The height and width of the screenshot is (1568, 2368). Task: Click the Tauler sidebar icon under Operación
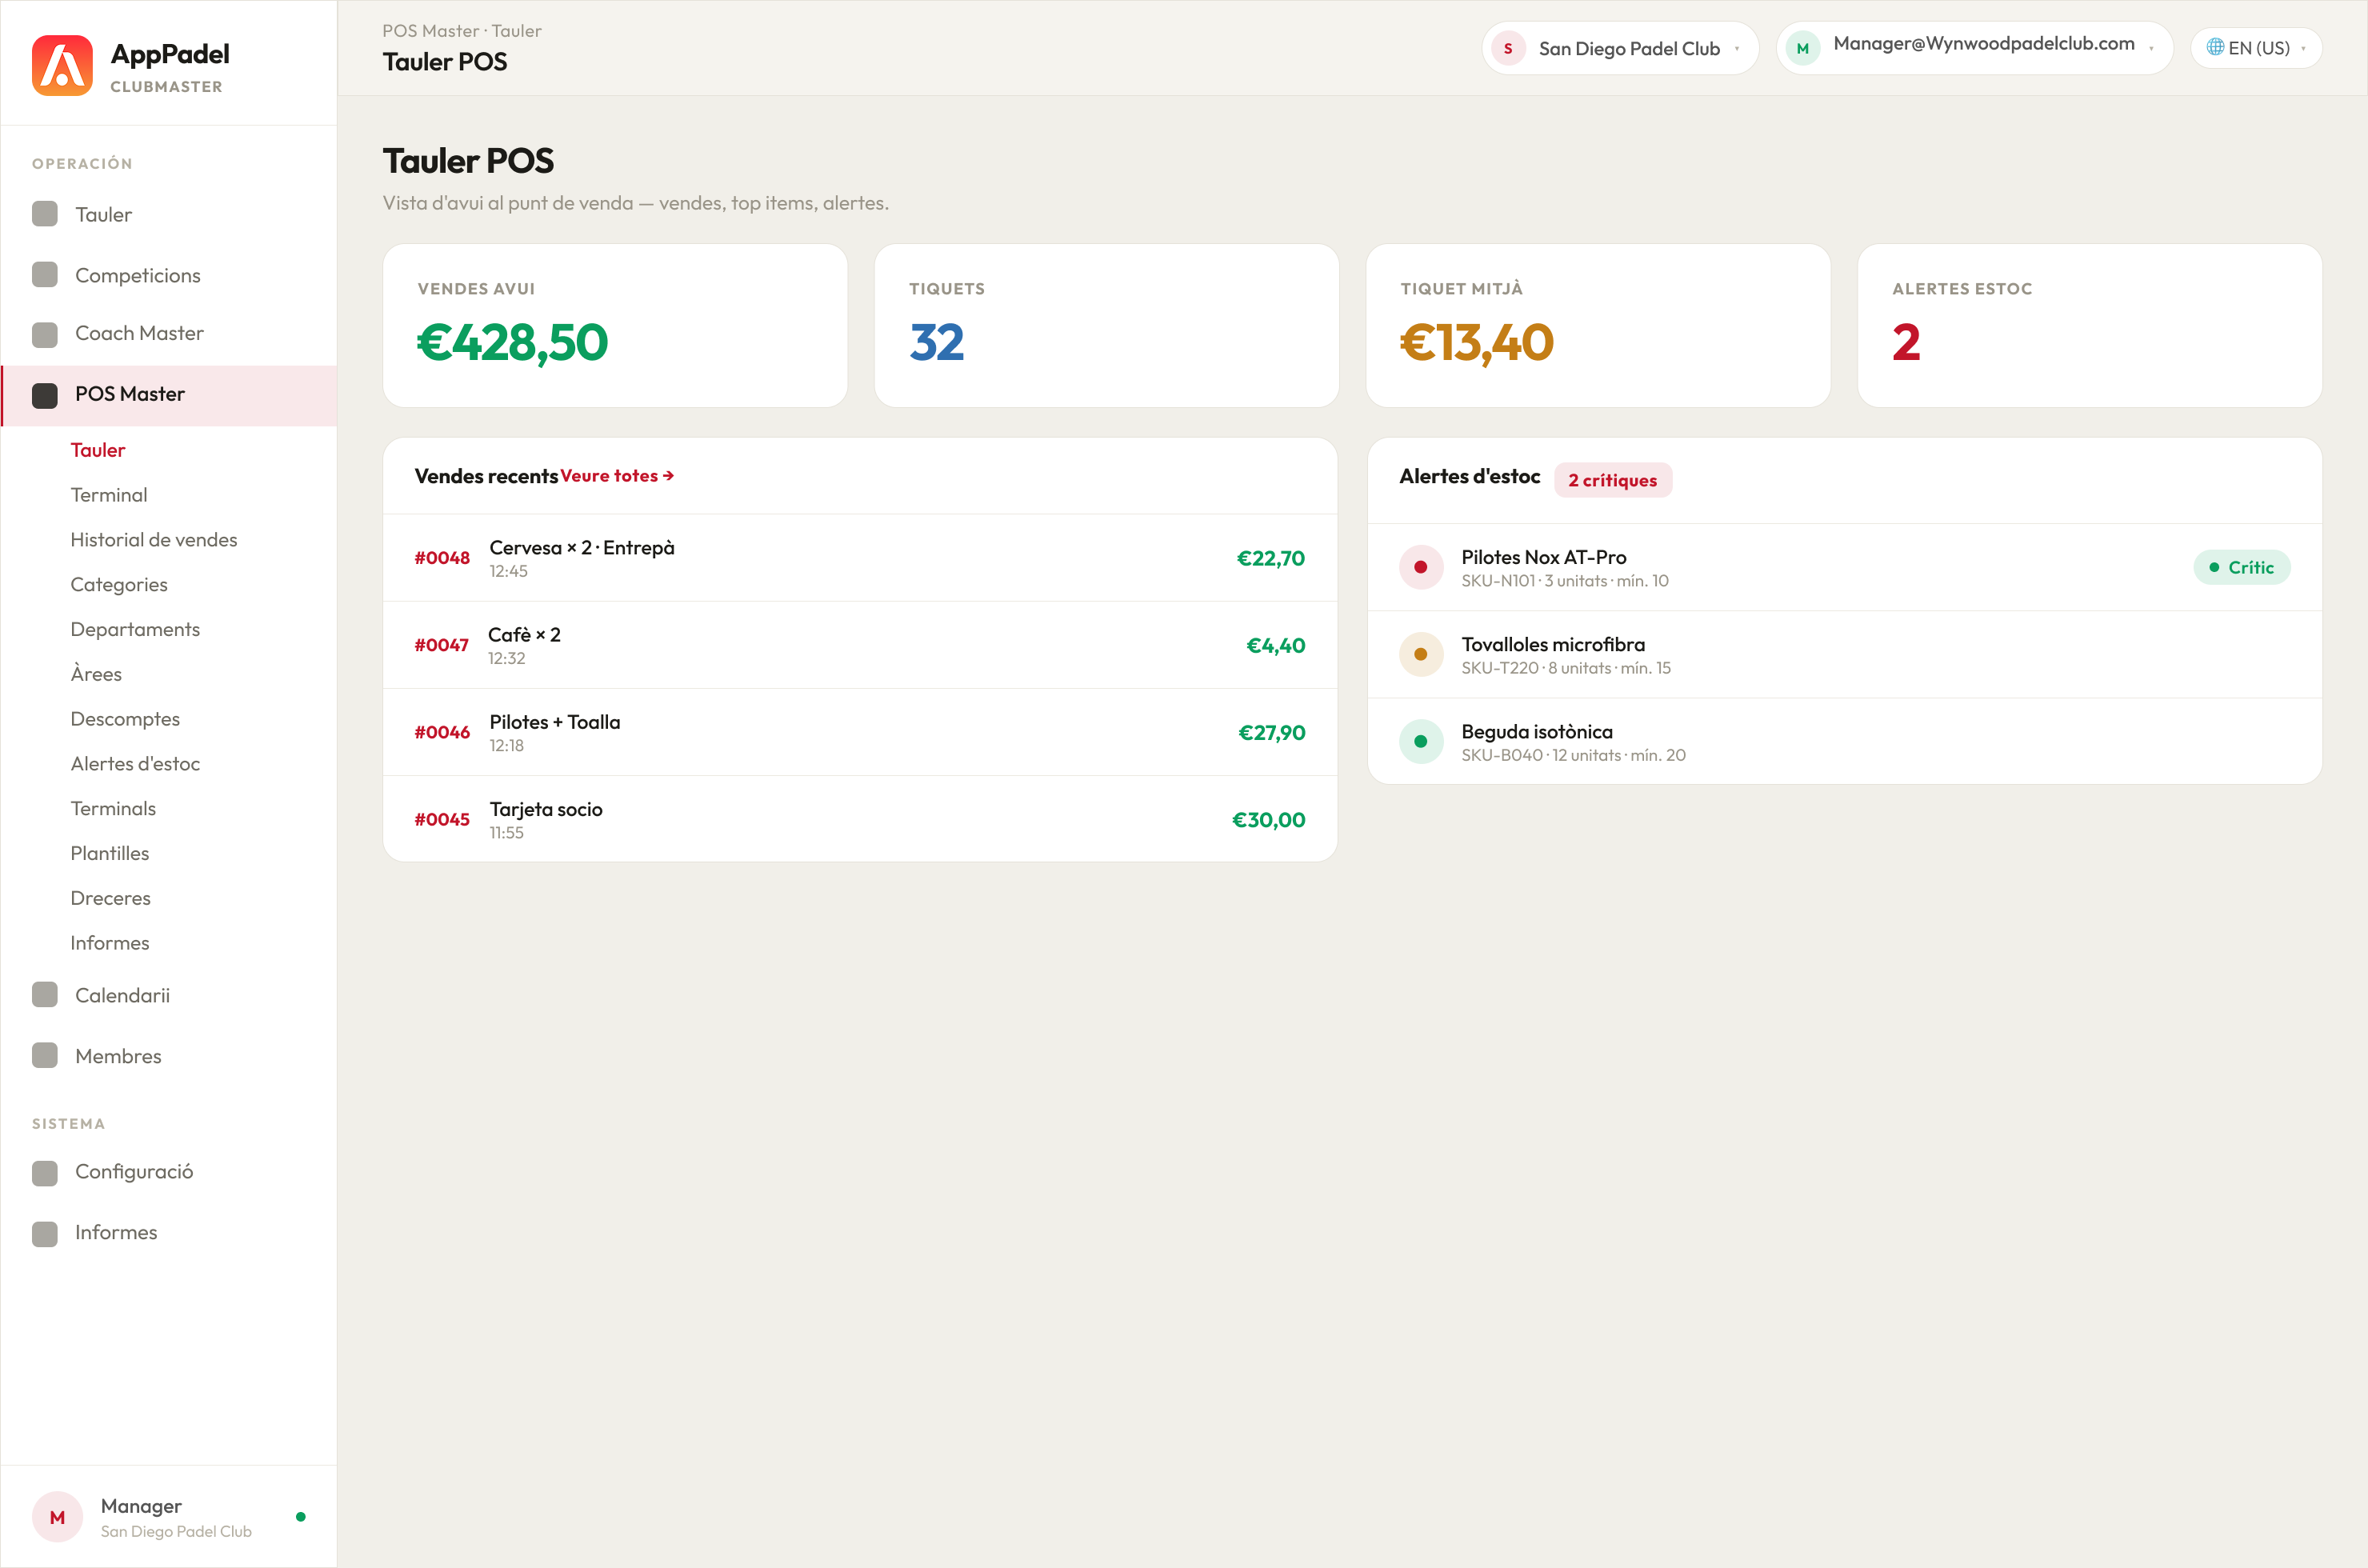(x=45, y=214)
